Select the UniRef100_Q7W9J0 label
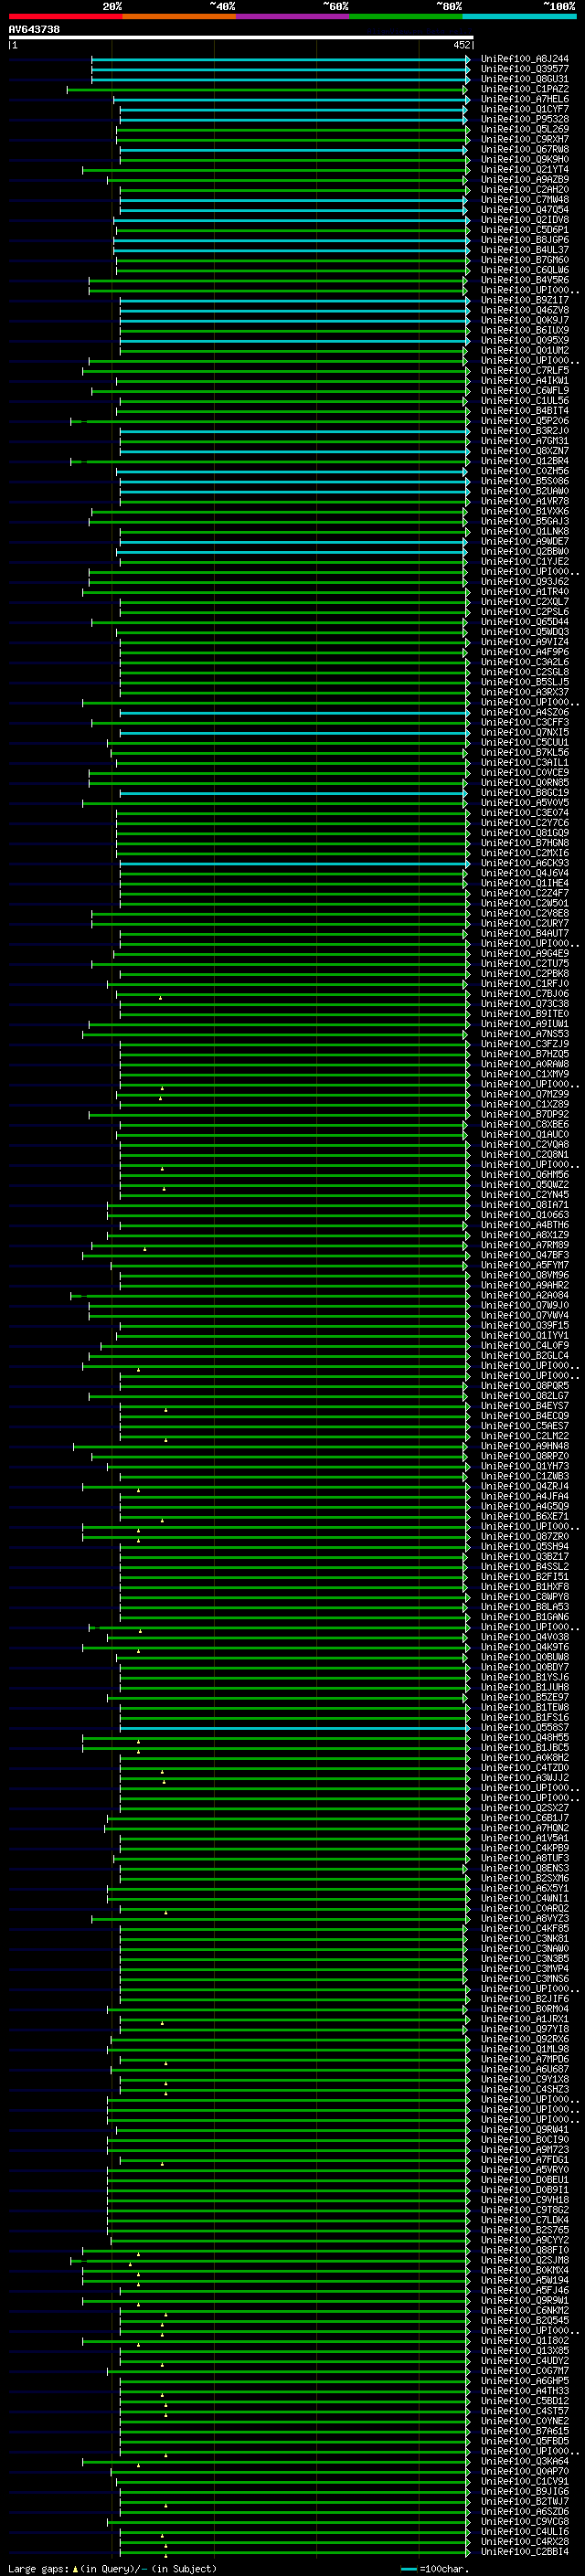The image size is (585, 2576). 525,1305
